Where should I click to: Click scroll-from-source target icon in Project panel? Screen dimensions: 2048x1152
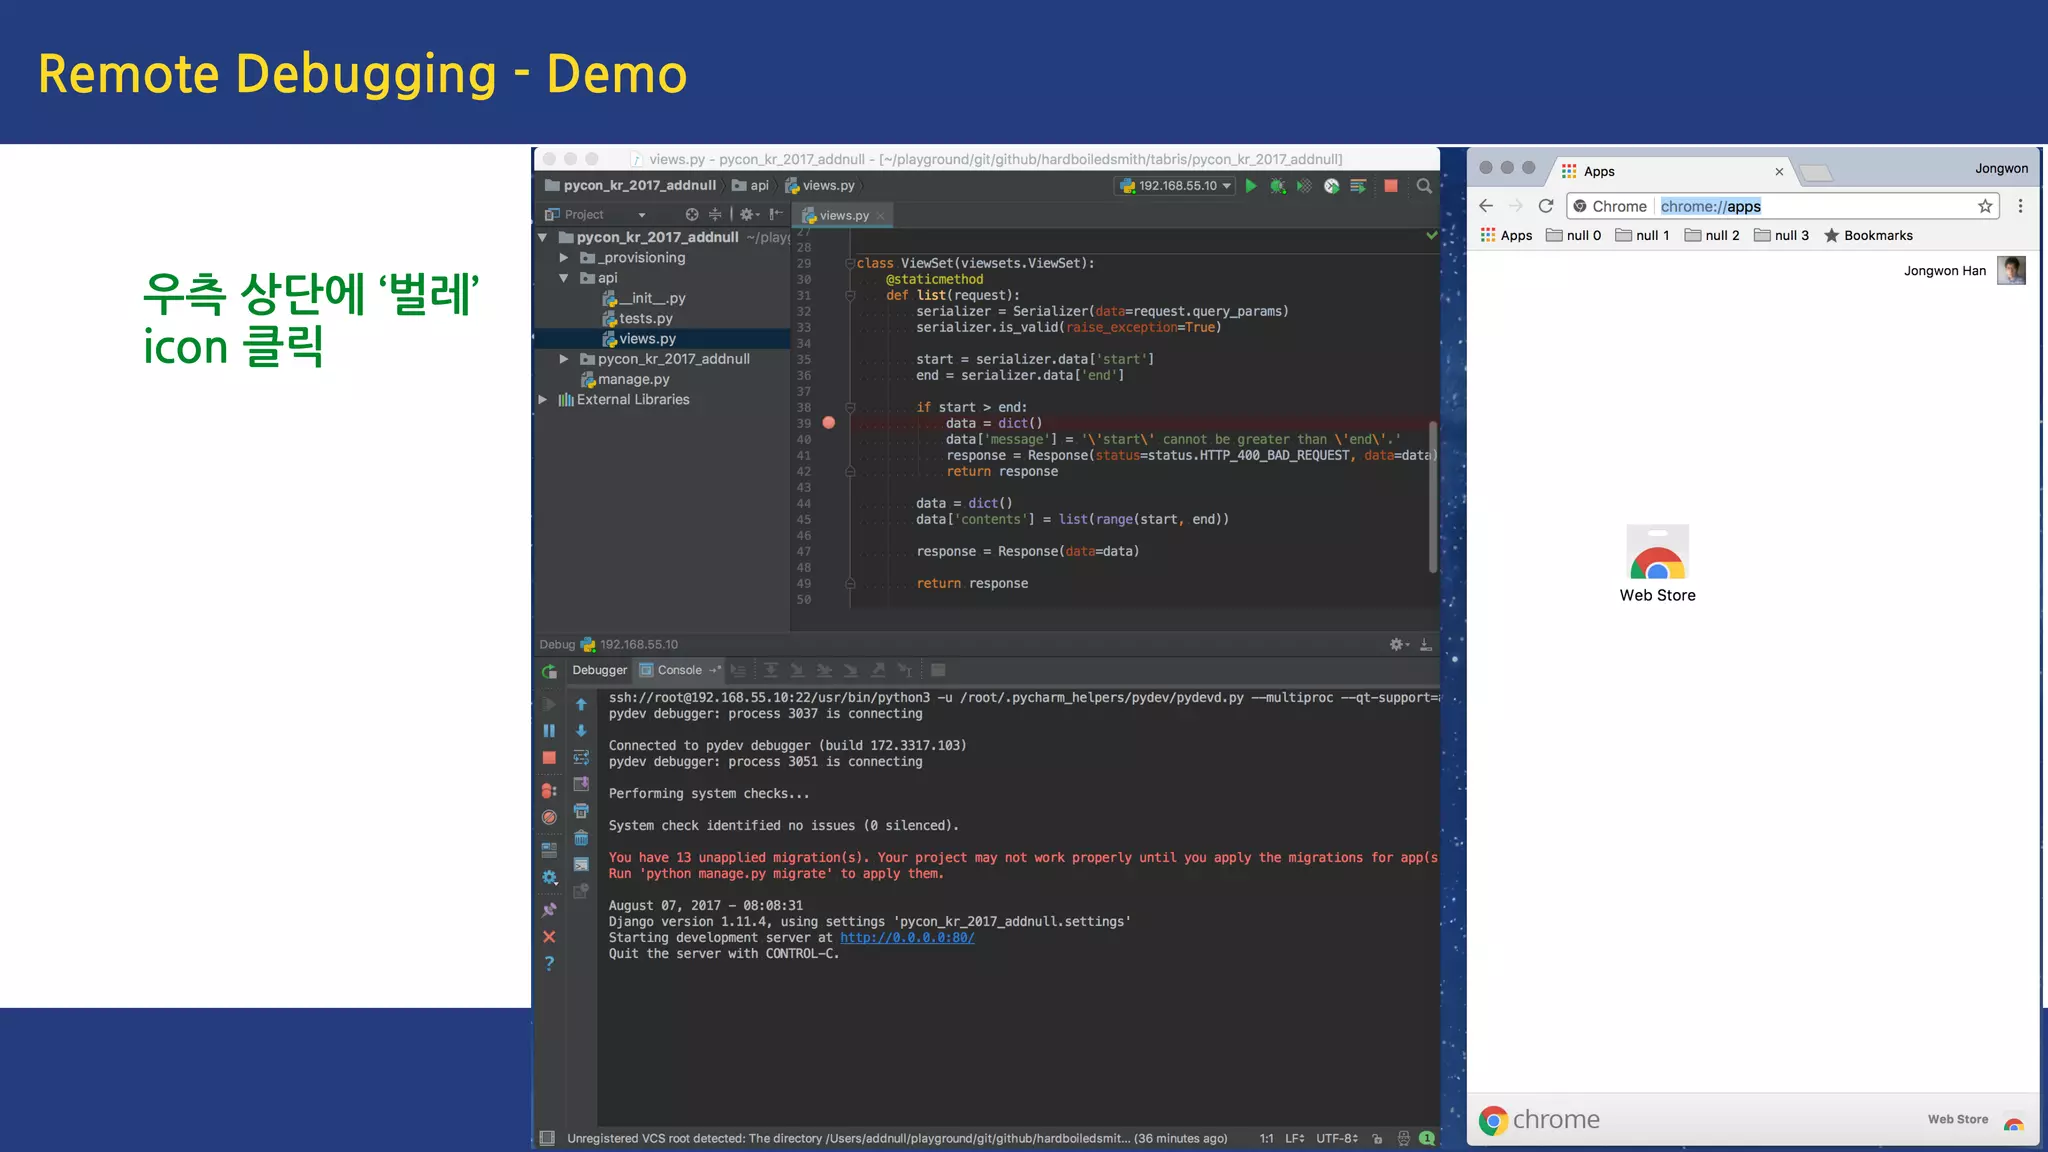pyautogui.click(x=691, y=215)
